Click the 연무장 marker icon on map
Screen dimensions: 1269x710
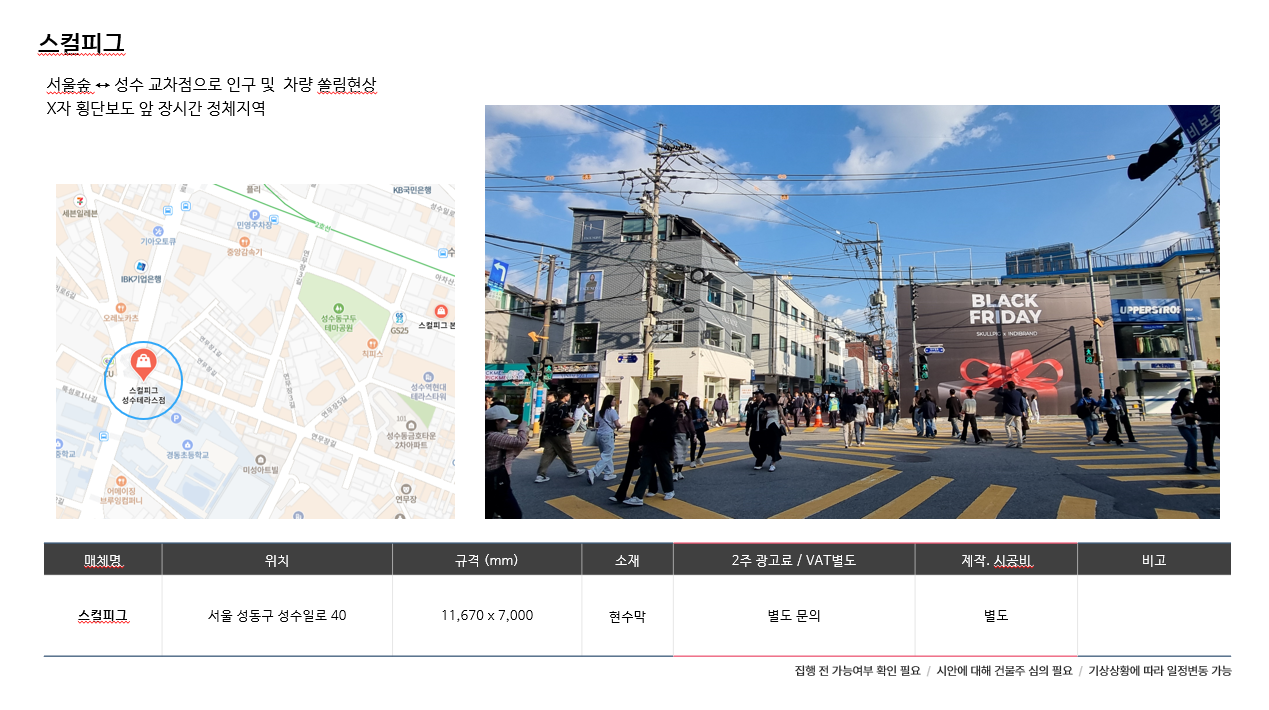(405, 488)
